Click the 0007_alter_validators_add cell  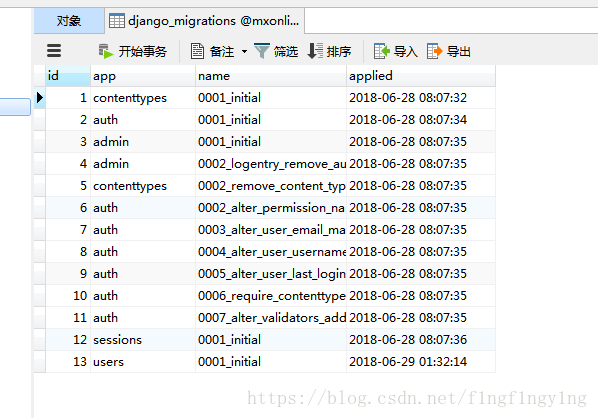pos(271,318)
